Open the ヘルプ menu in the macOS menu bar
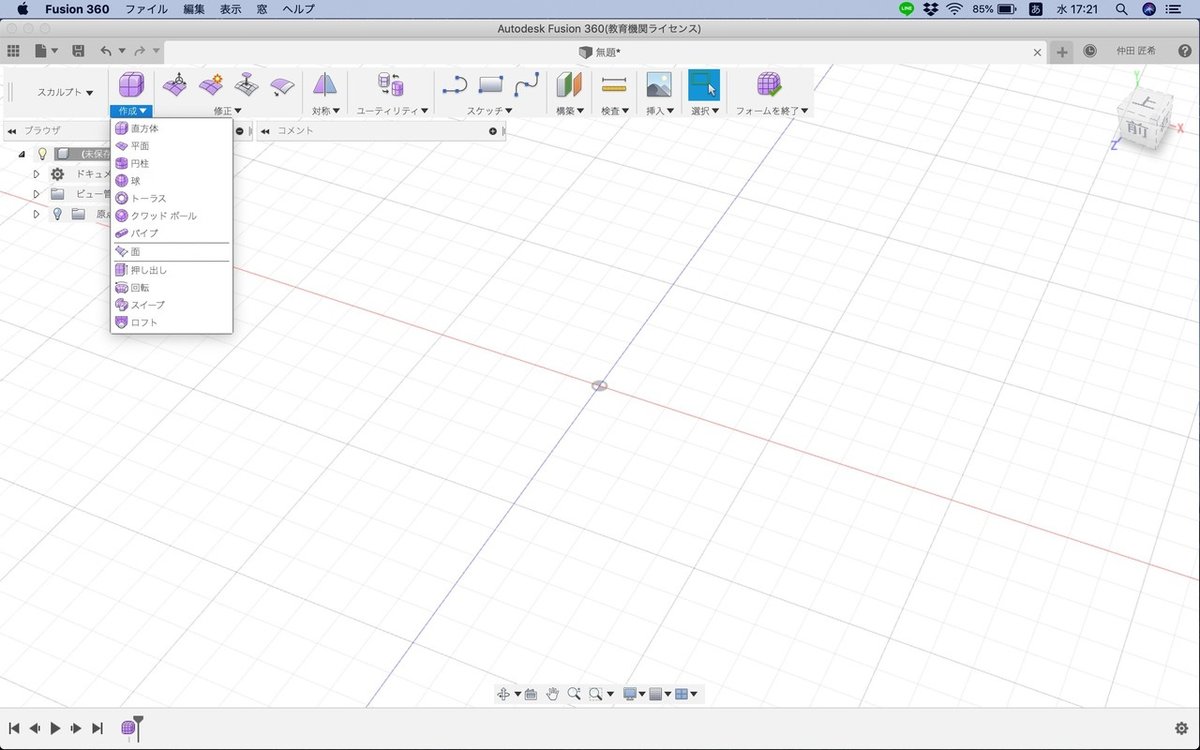This screenshot has width=1200, height=750. pyautogui.click(x=299, y=8)
